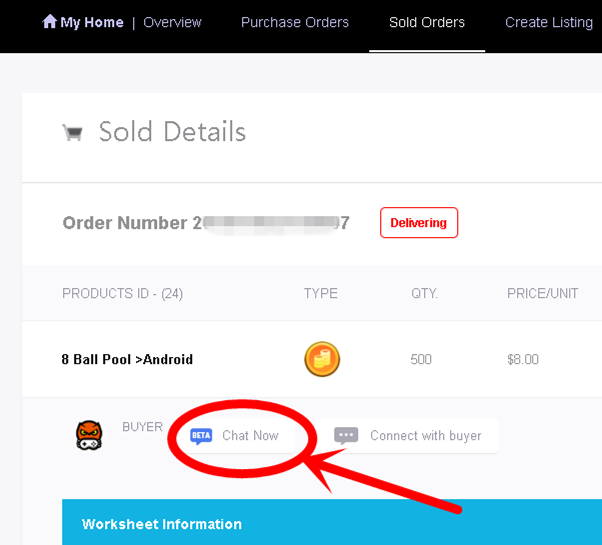Click the Sold Details page heading

(x=172, y=132)
